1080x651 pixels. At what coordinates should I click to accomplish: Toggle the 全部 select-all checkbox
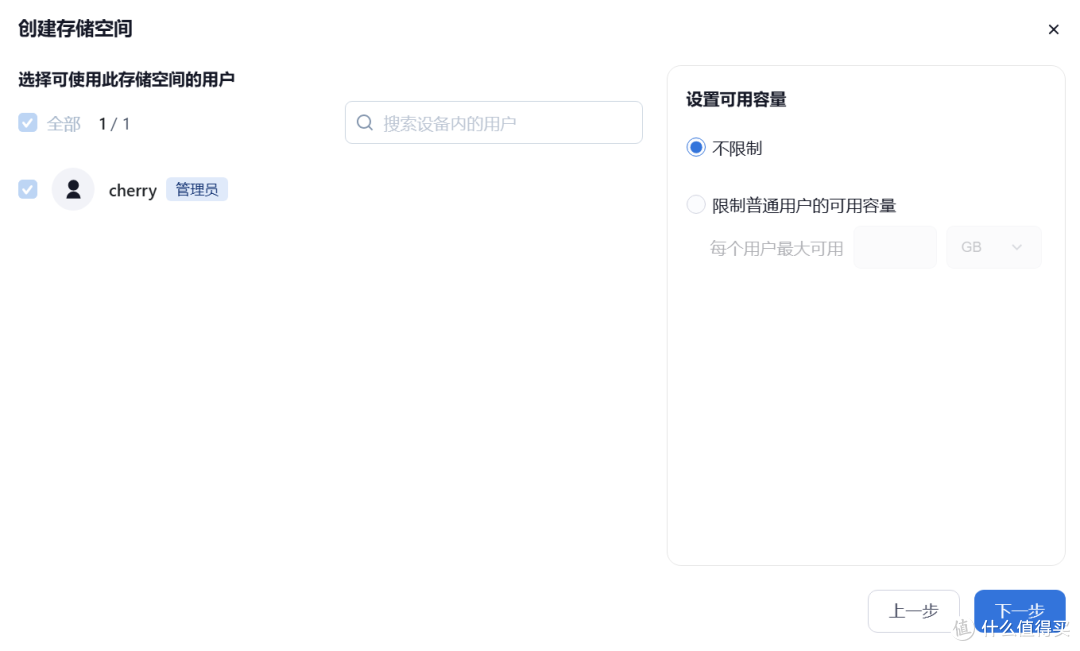(x=27, y=122)
